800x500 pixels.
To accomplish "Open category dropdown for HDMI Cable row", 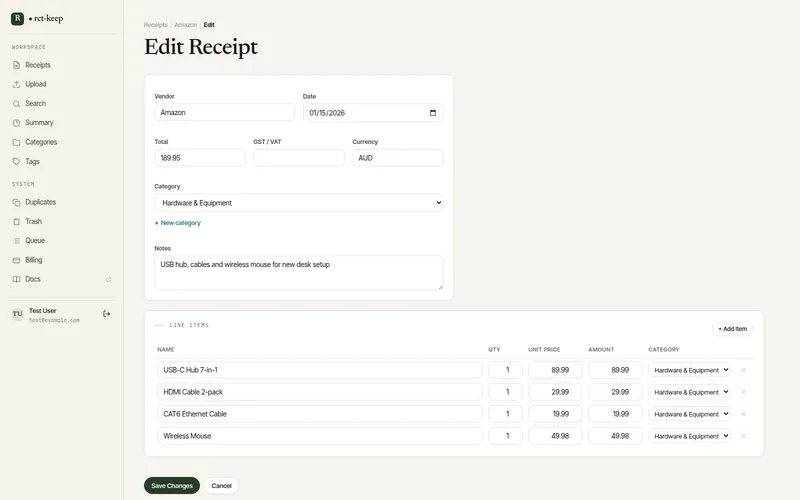I will click(689, 392).
